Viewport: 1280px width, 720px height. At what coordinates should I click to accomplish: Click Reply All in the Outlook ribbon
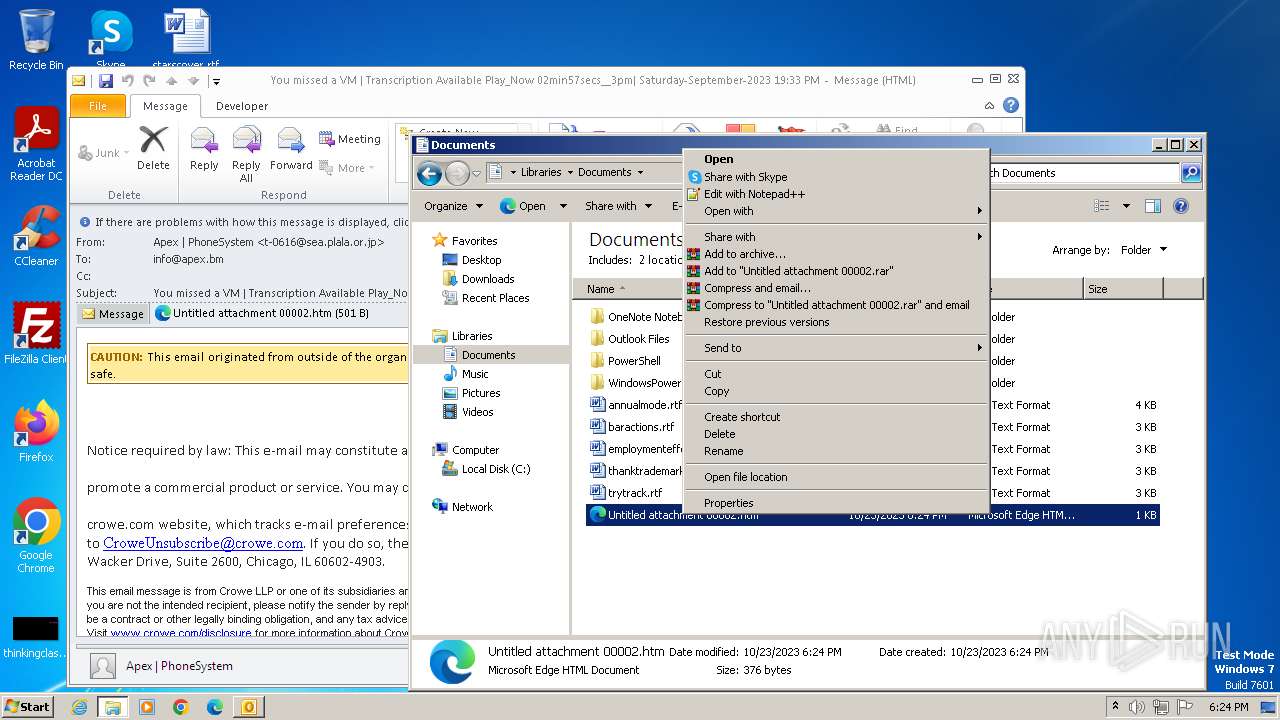pos(246,153)
